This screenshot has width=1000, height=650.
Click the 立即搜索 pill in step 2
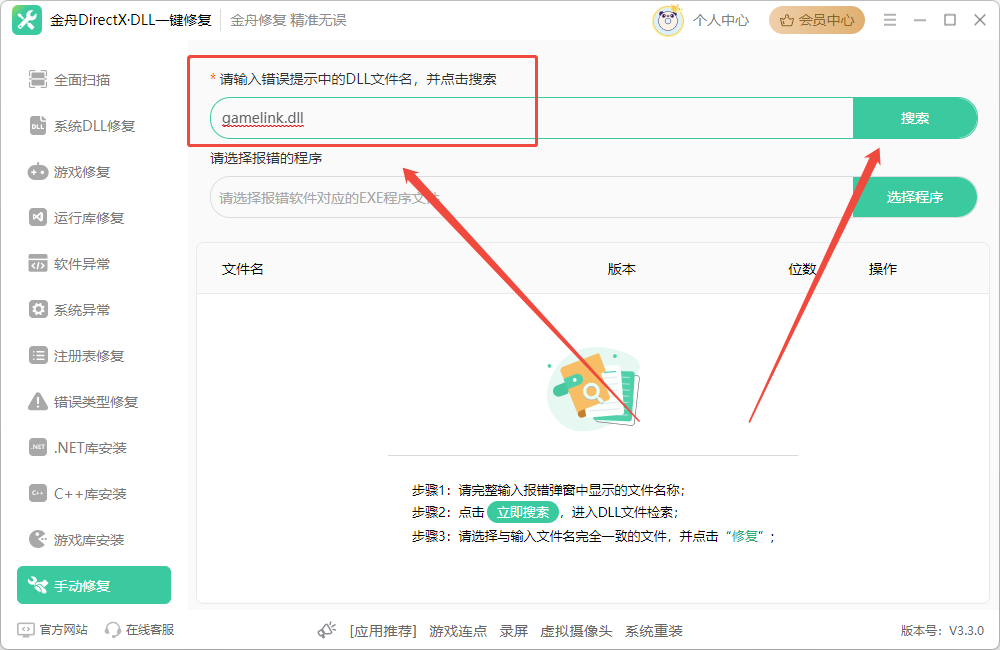523,512
